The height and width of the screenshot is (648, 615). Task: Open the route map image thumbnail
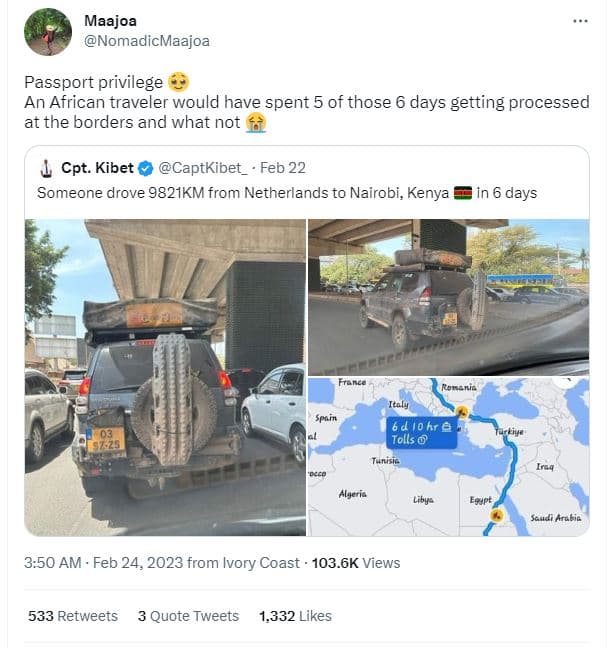[x=448, y=456]
